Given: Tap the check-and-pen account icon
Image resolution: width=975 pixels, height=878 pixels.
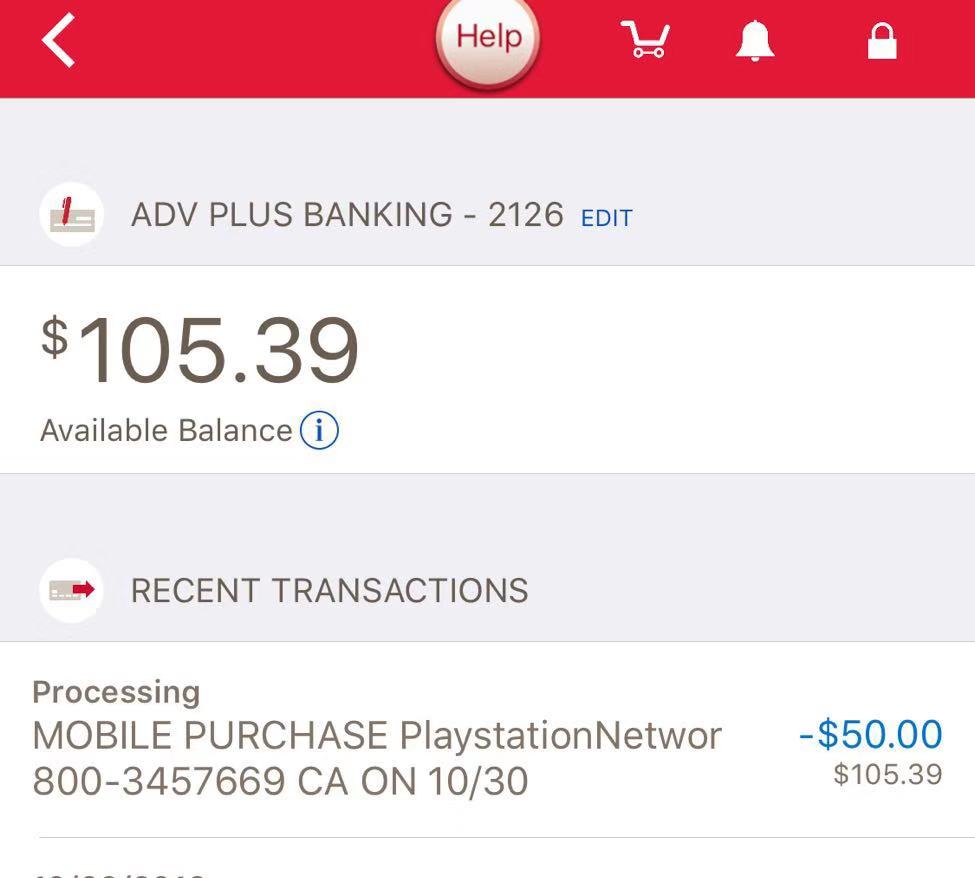Looking at the screenshot, I should pos(72,215).
